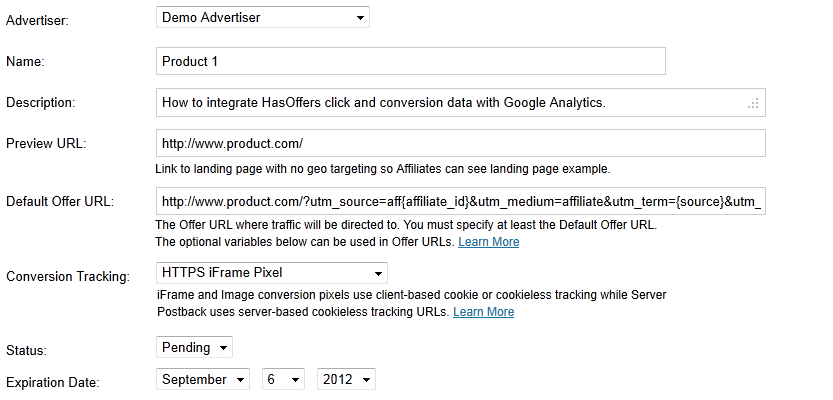Open Learn More link about Offer URL variables

(488, 242)
